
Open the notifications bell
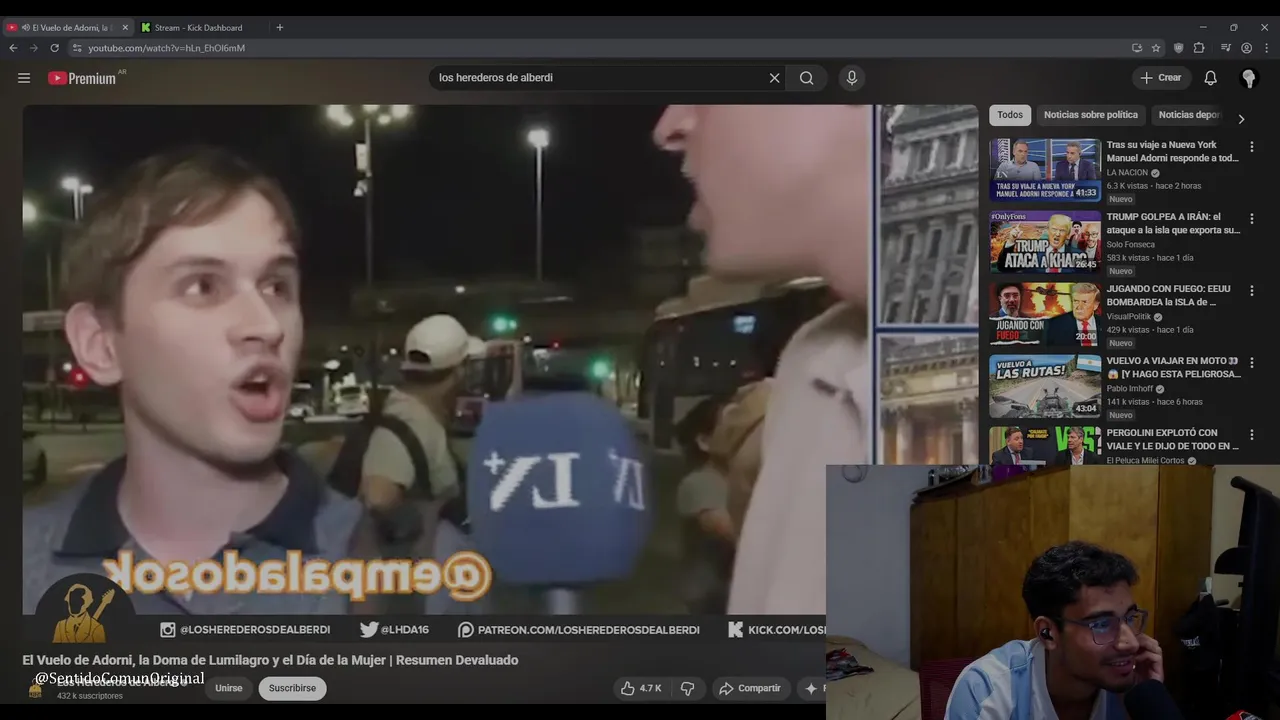(1211, 78)
